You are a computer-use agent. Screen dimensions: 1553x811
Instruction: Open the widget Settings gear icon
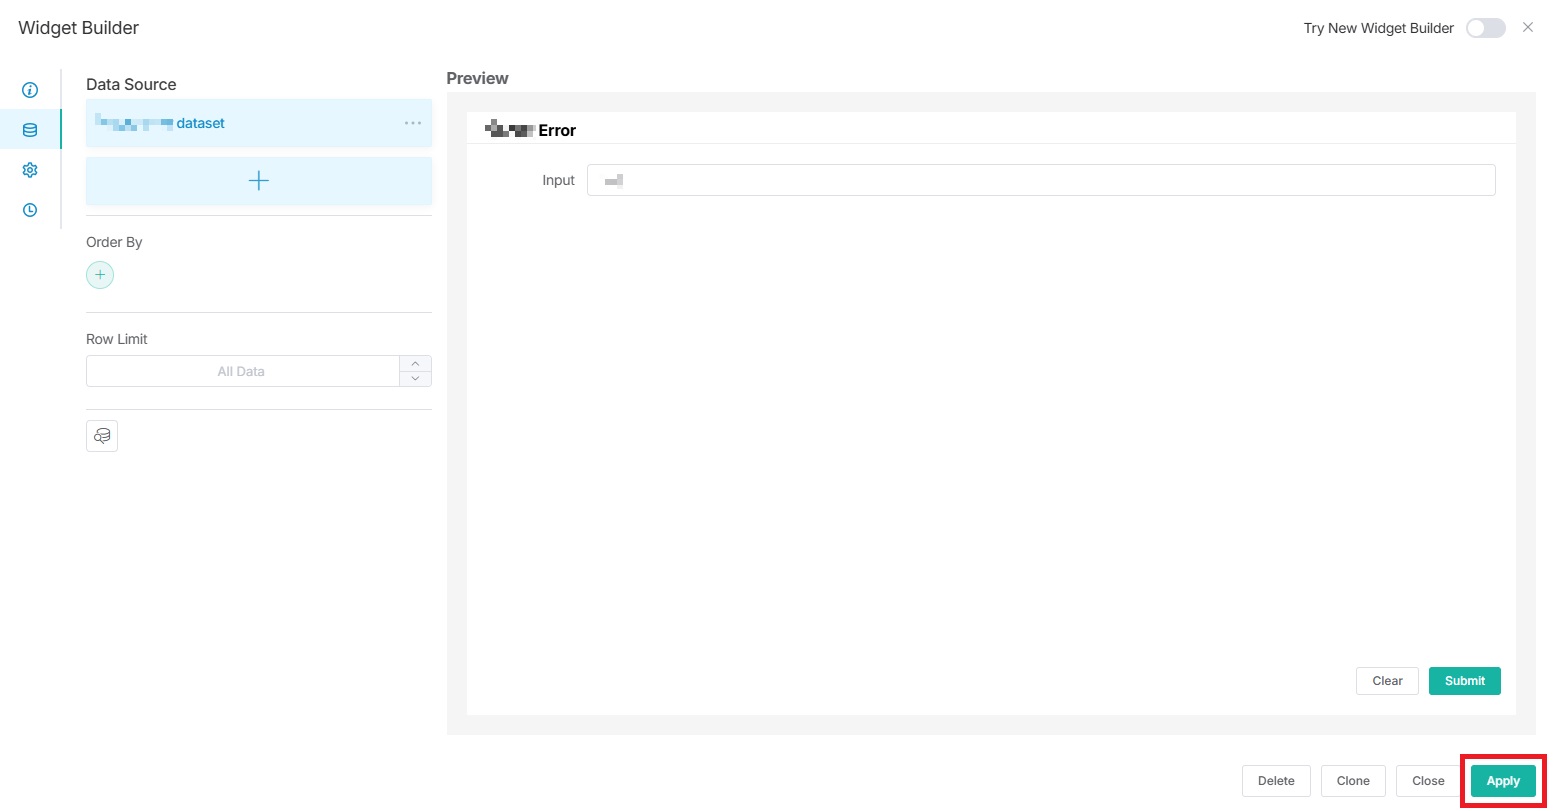[x=30, y=169]
